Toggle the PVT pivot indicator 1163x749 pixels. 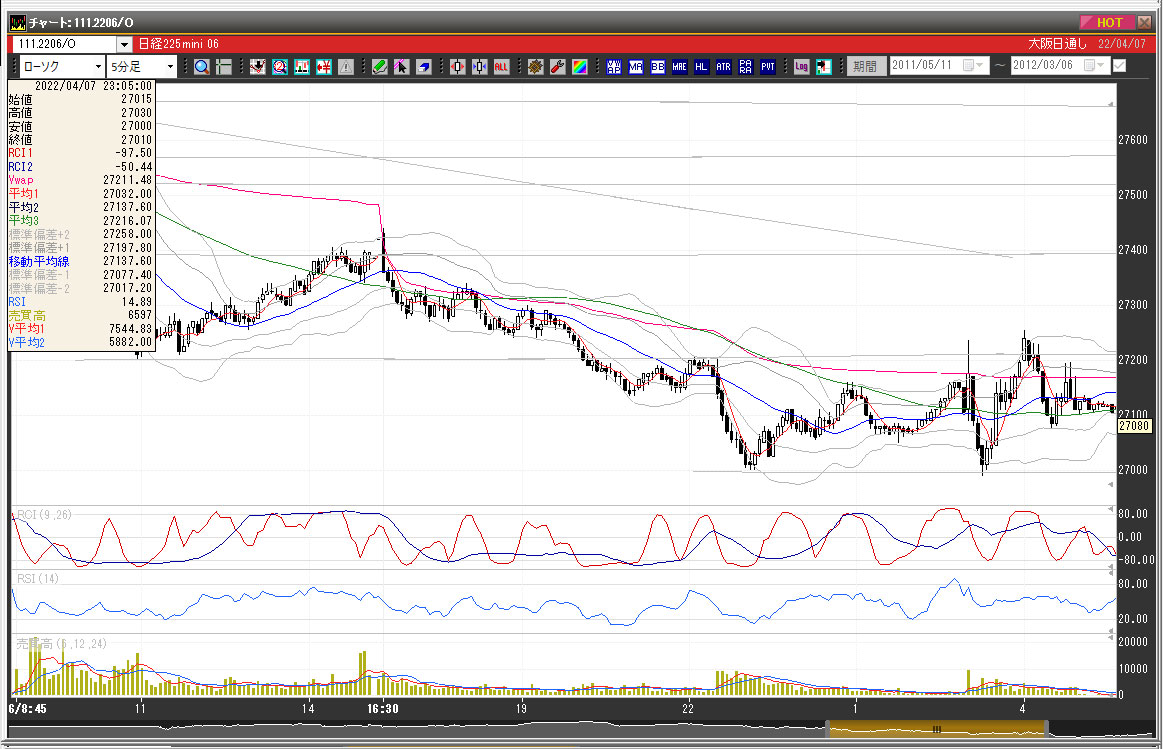pos(768,67)
